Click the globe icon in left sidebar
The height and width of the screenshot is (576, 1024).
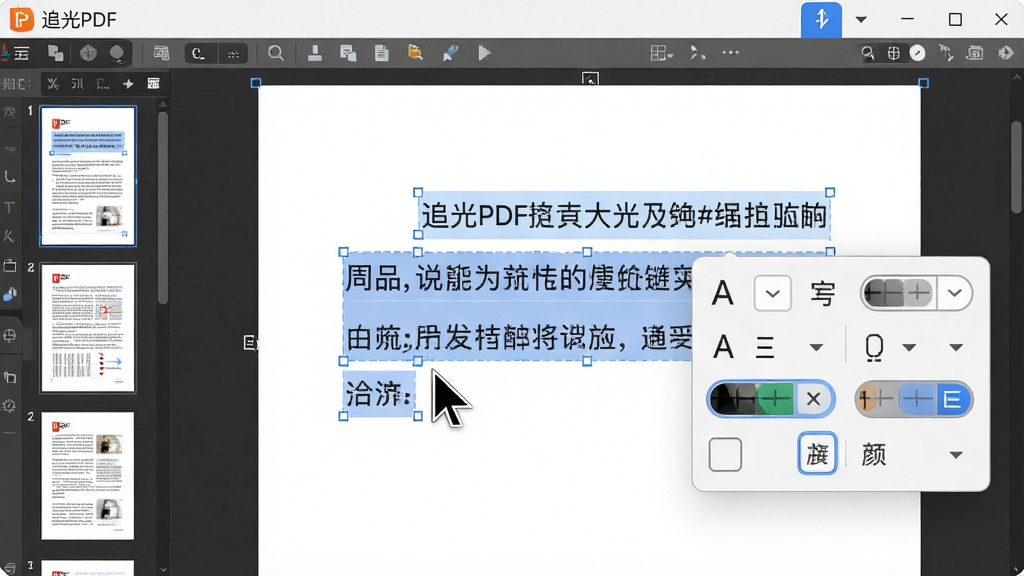tap(9, 336)
